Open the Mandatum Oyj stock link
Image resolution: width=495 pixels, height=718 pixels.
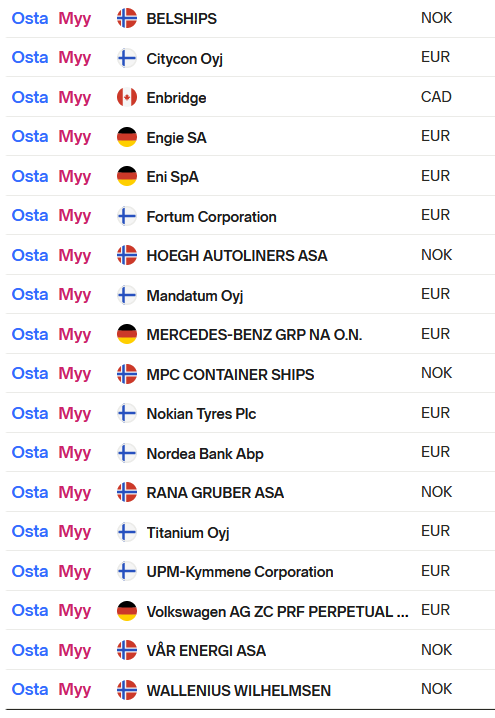pyautogui.click(x=195, y=296)
